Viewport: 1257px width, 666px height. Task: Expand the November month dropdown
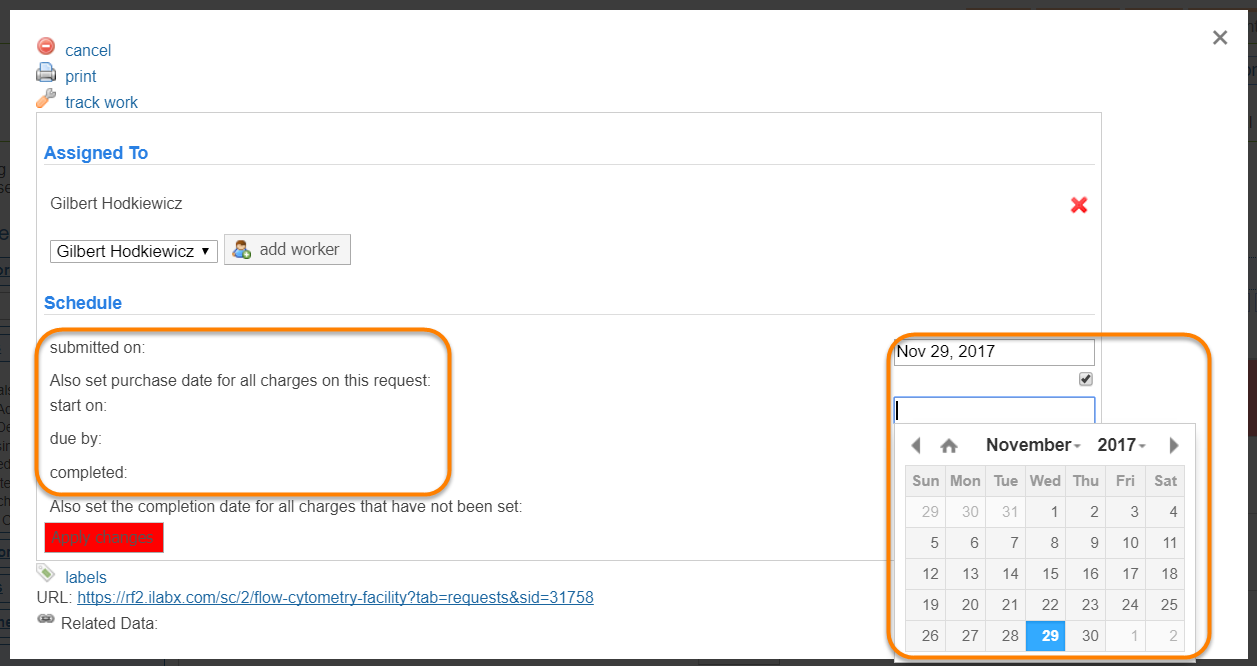point(1033,445)
